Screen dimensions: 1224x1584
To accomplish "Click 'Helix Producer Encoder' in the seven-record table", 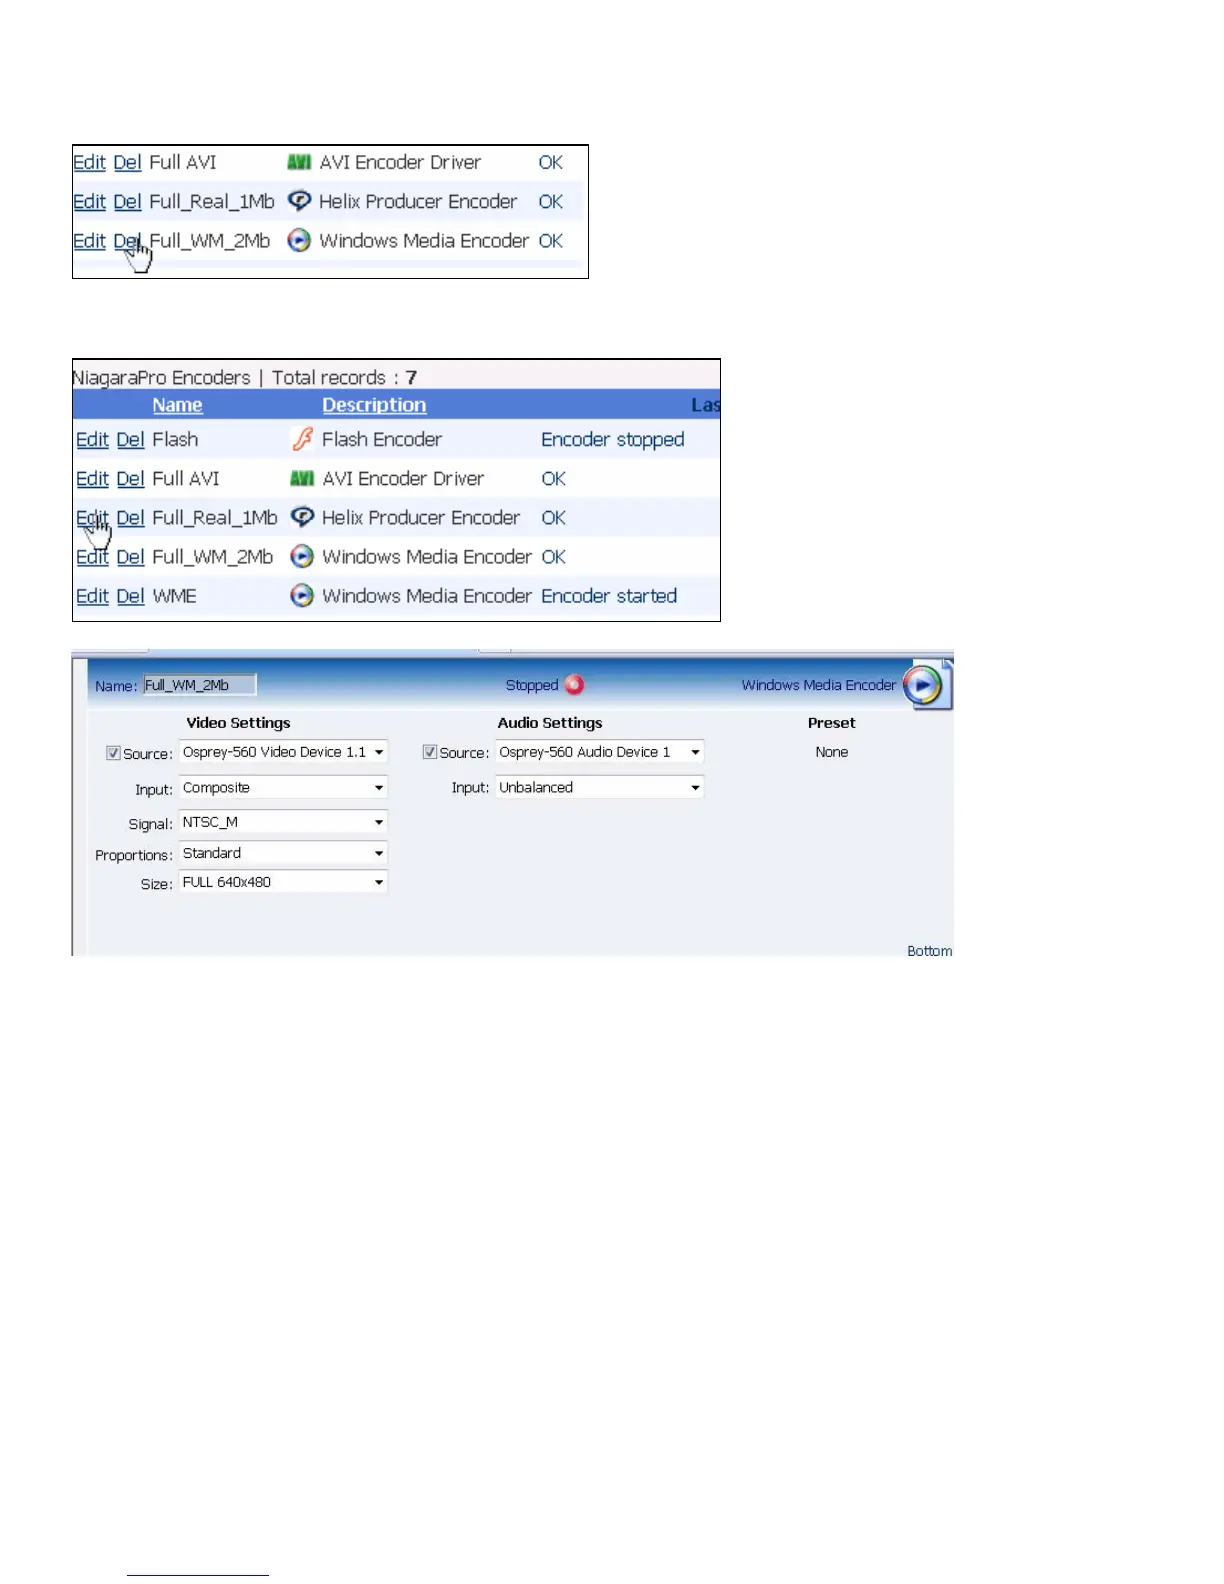I will coord(421,518).
